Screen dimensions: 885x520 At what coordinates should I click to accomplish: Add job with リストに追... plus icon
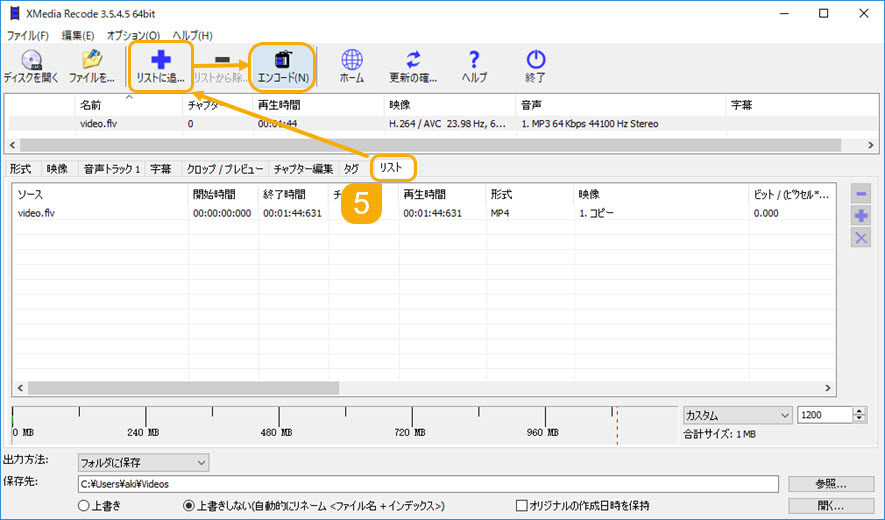pos(161,67)
